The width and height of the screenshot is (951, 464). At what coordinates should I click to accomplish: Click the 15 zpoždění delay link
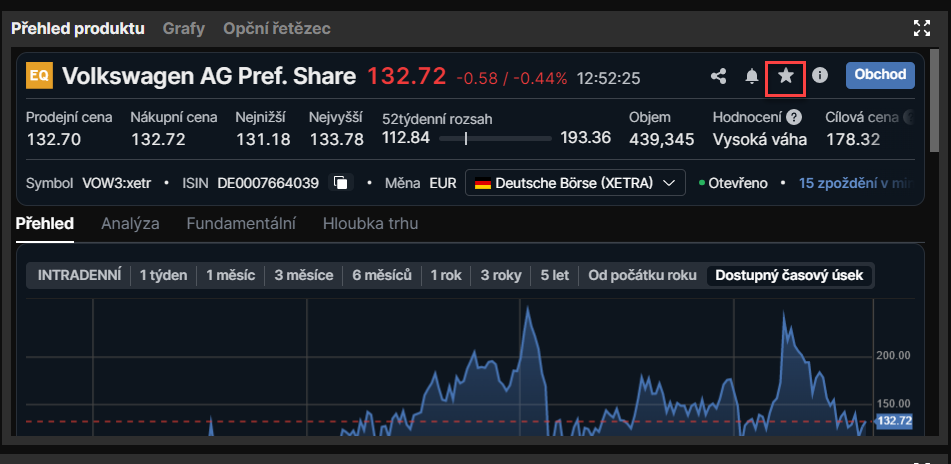855,183
